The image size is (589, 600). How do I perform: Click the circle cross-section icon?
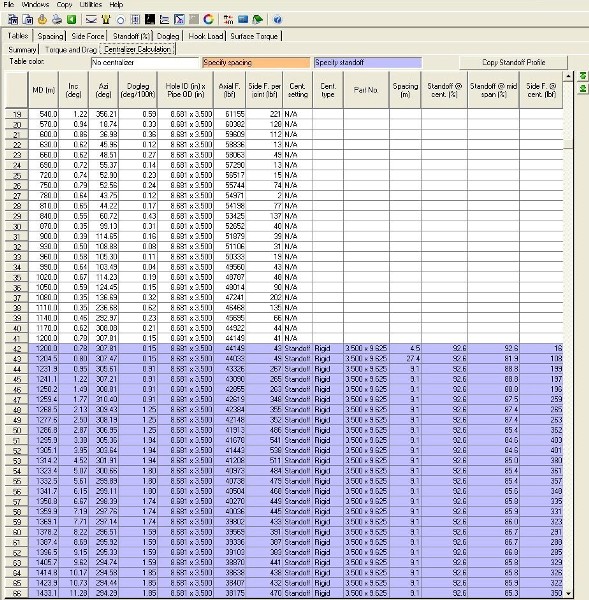[x=121, y=20]
